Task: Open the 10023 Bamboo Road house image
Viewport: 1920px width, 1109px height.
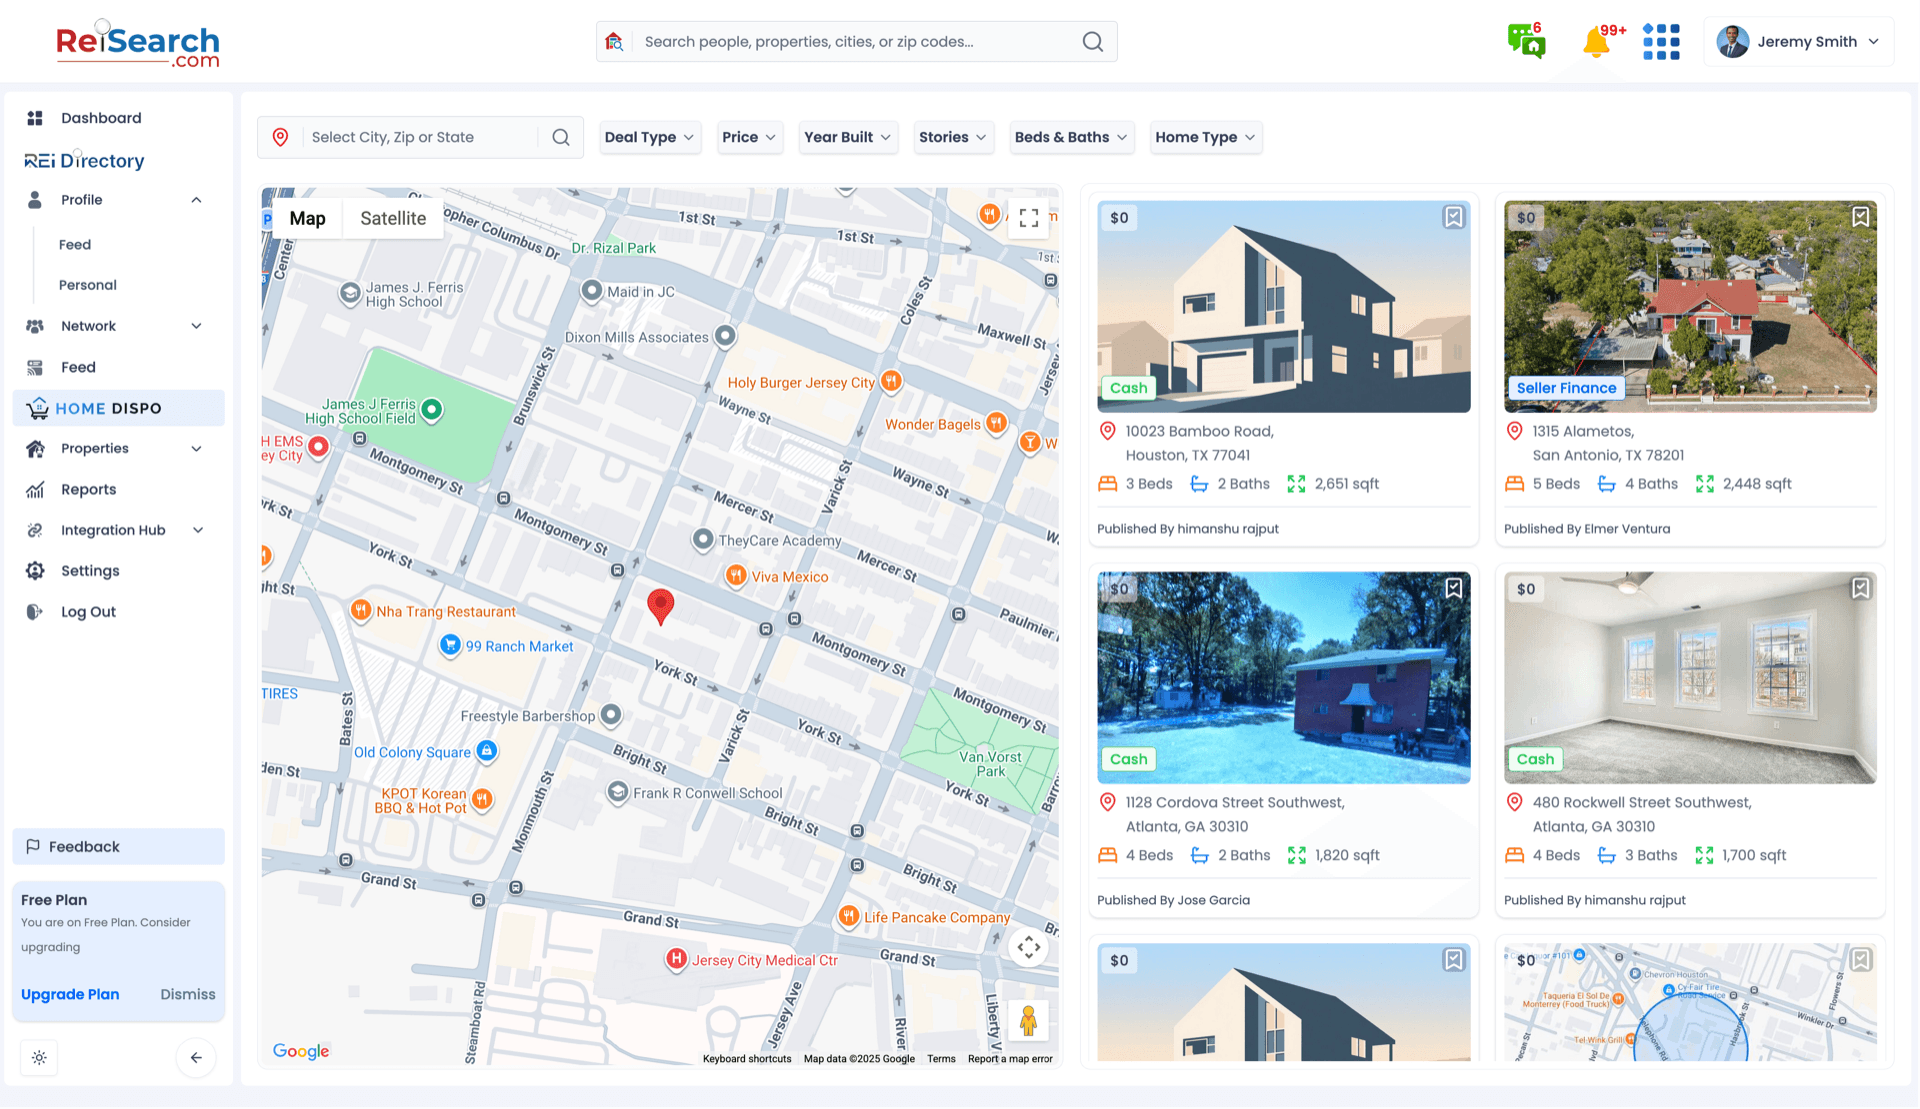Action: [1283, 307]
